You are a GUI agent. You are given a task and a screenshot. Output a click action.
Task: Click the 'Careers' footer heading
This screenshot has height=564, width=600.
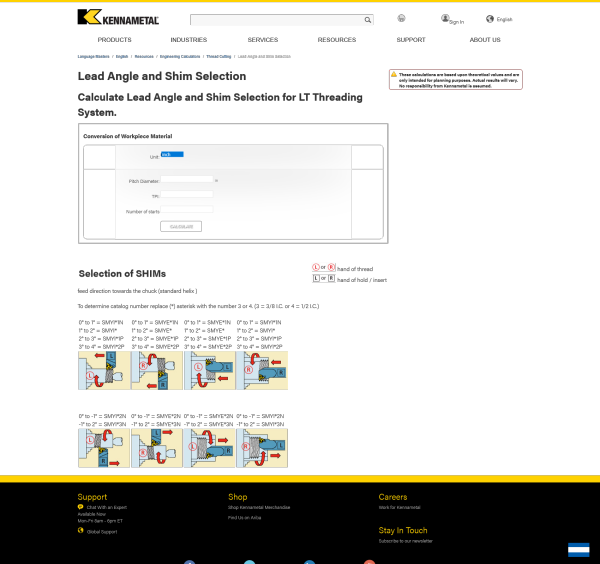pyautogui.click(x=393, y=497)
